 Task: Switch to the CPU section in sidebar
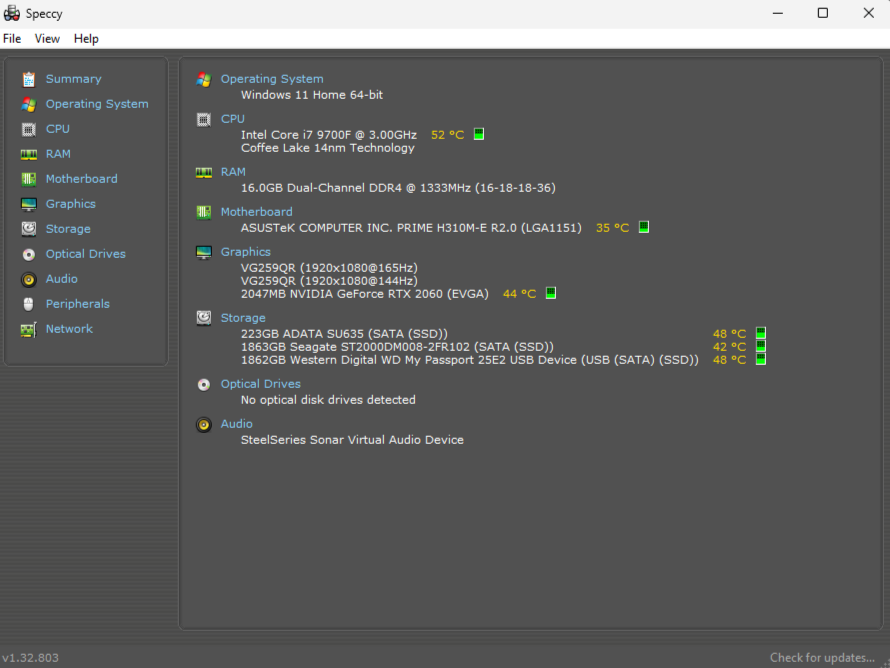tap(58, 129)
